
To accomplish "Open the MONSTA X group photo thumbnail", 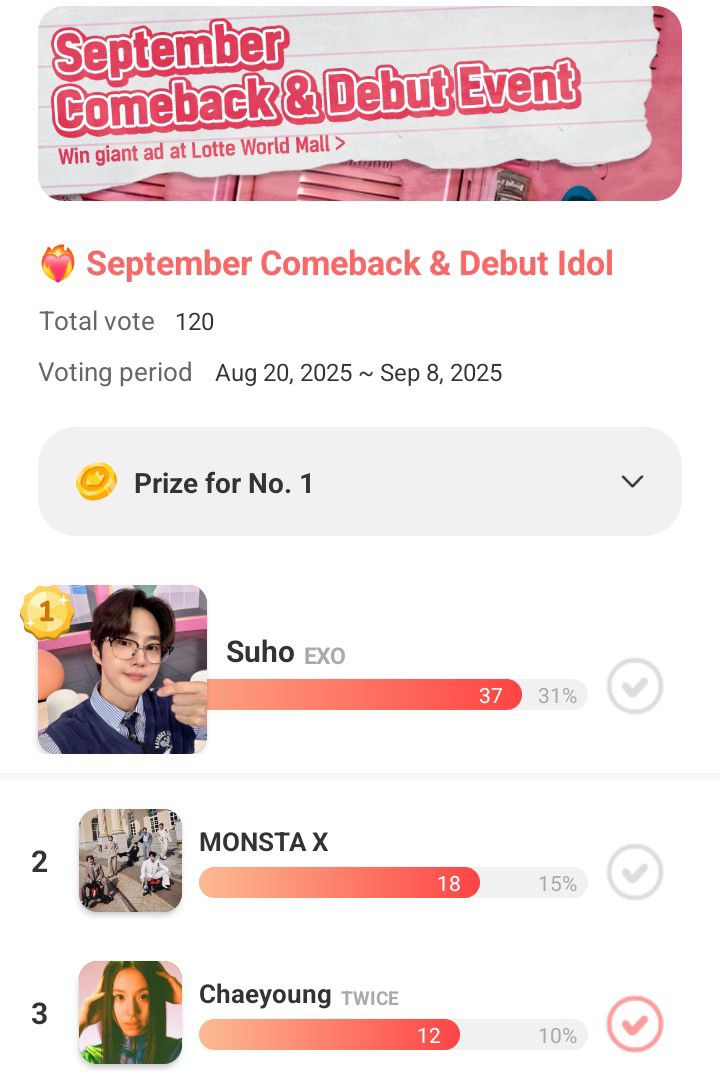I will click(131, 861).
